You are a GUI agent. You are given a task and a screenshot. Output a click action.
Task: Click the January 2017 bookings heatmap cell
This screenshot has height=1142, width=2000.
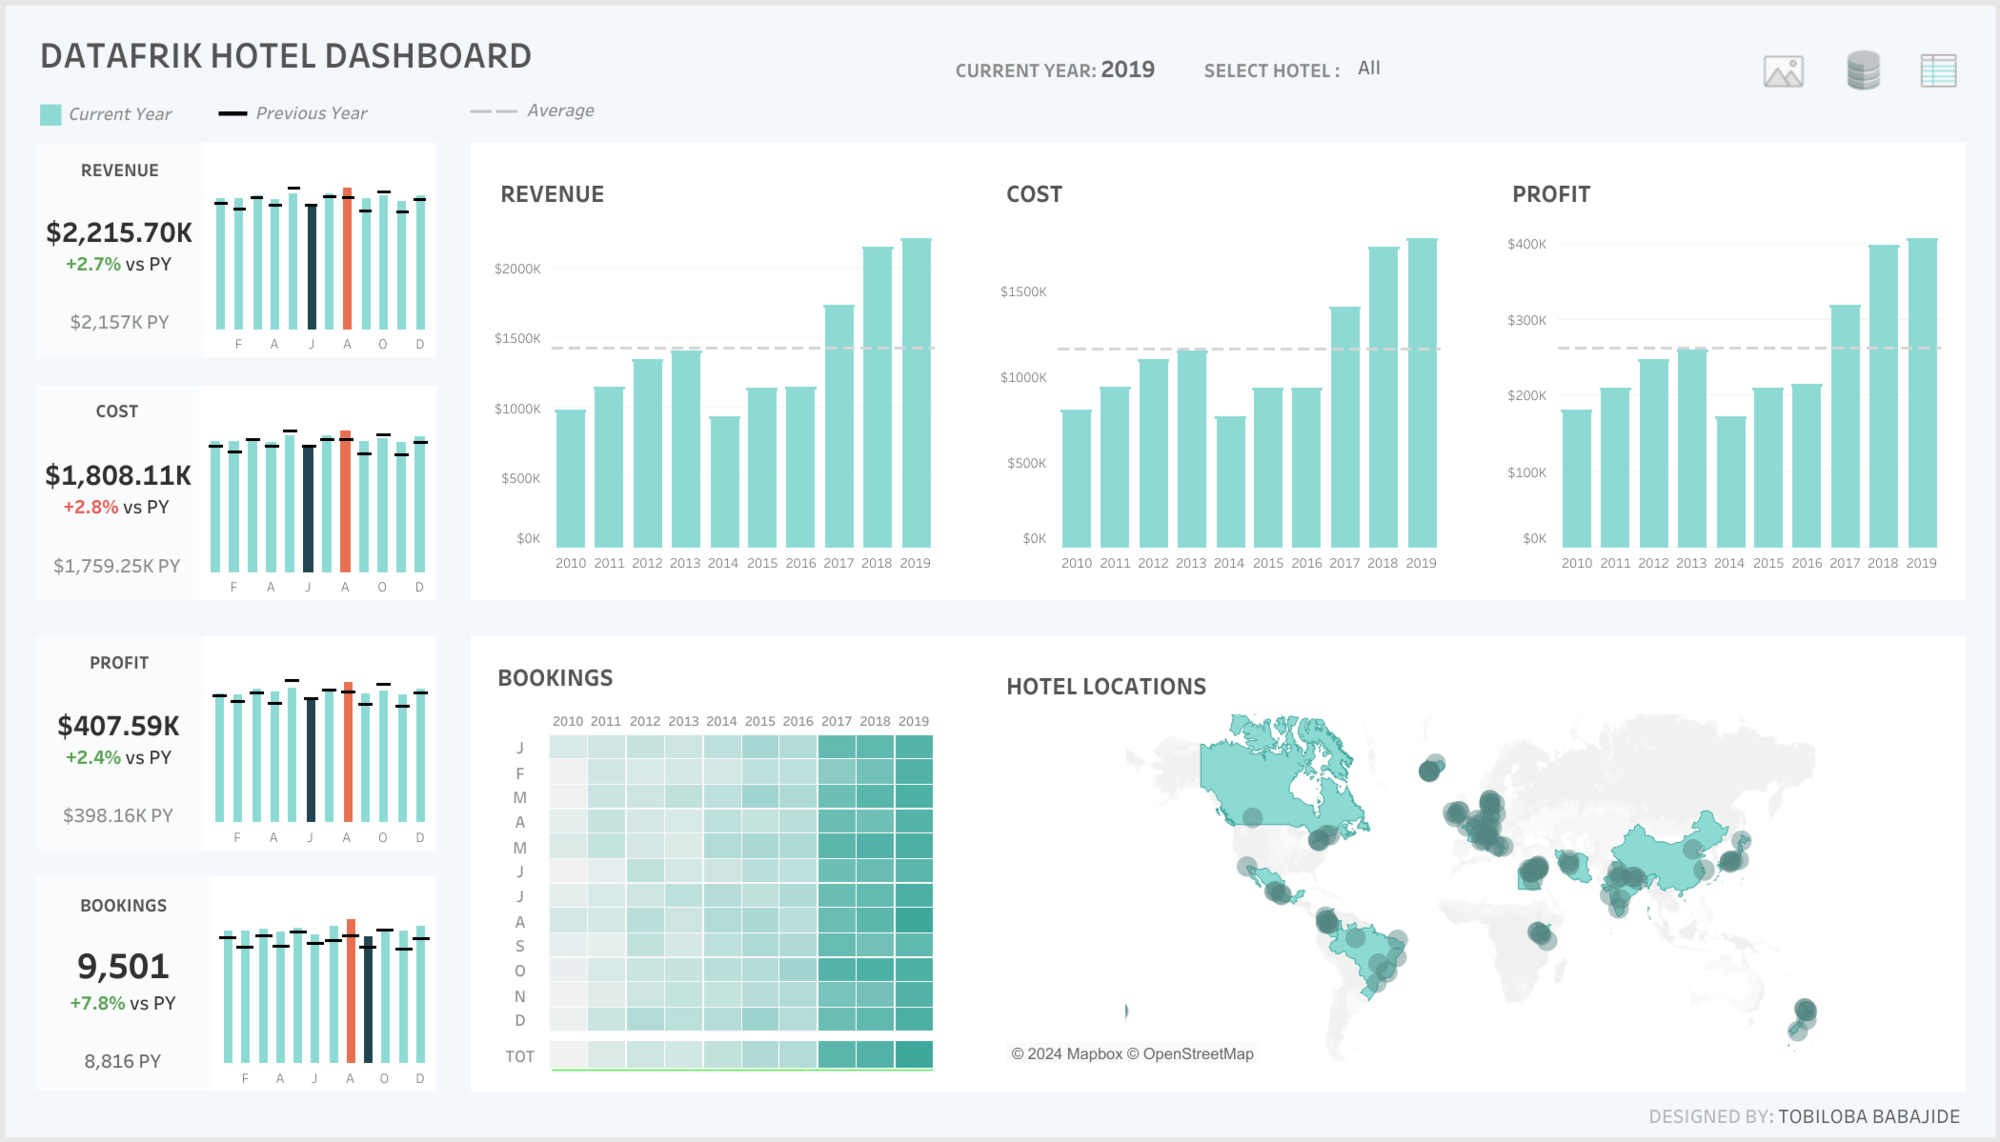pyautogui.click(x=837, y=747)
